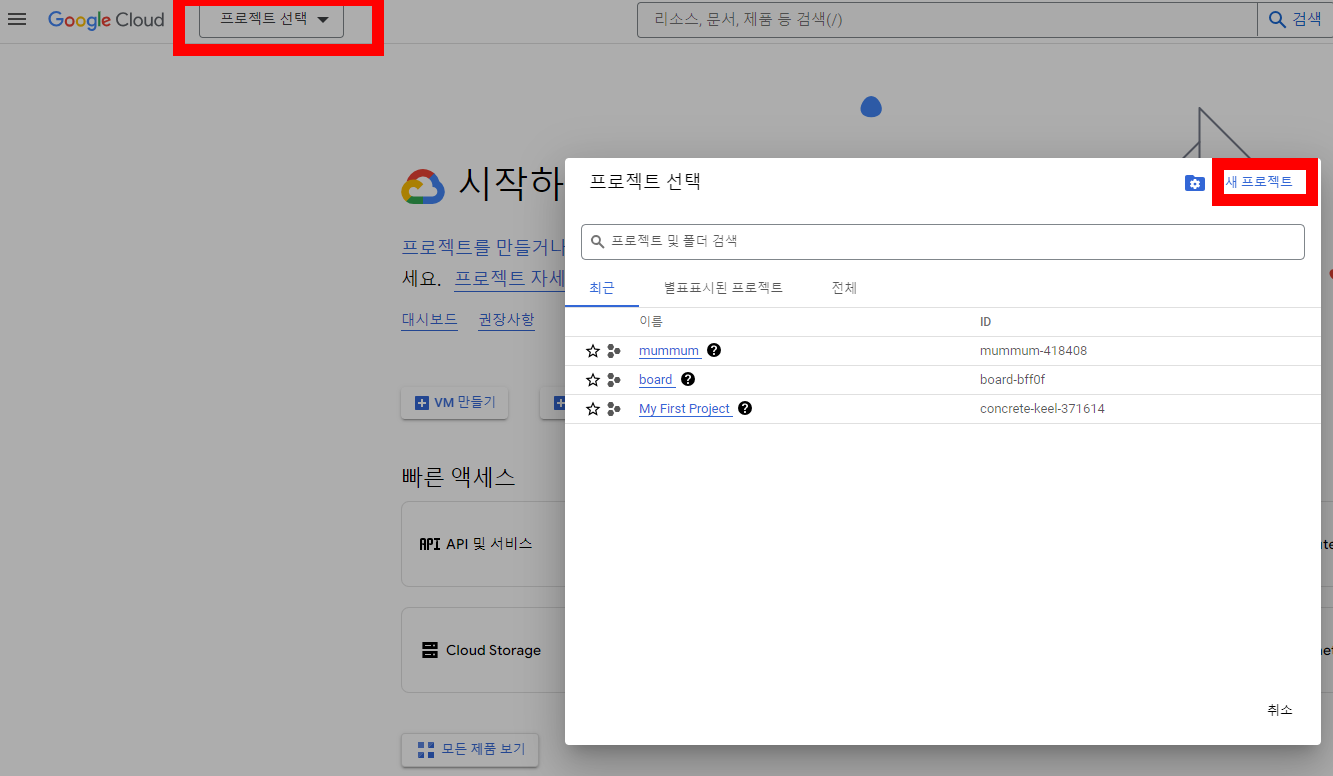Click the help icon next to mummum

[714, 350]
